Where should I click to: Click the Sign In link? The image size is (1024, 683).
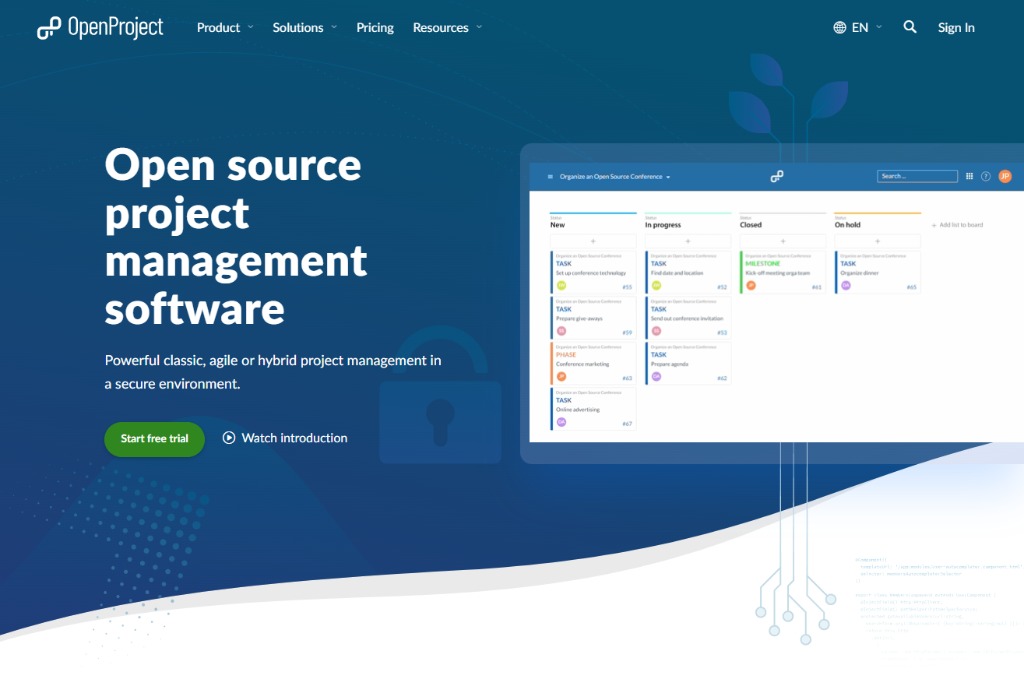956,27
